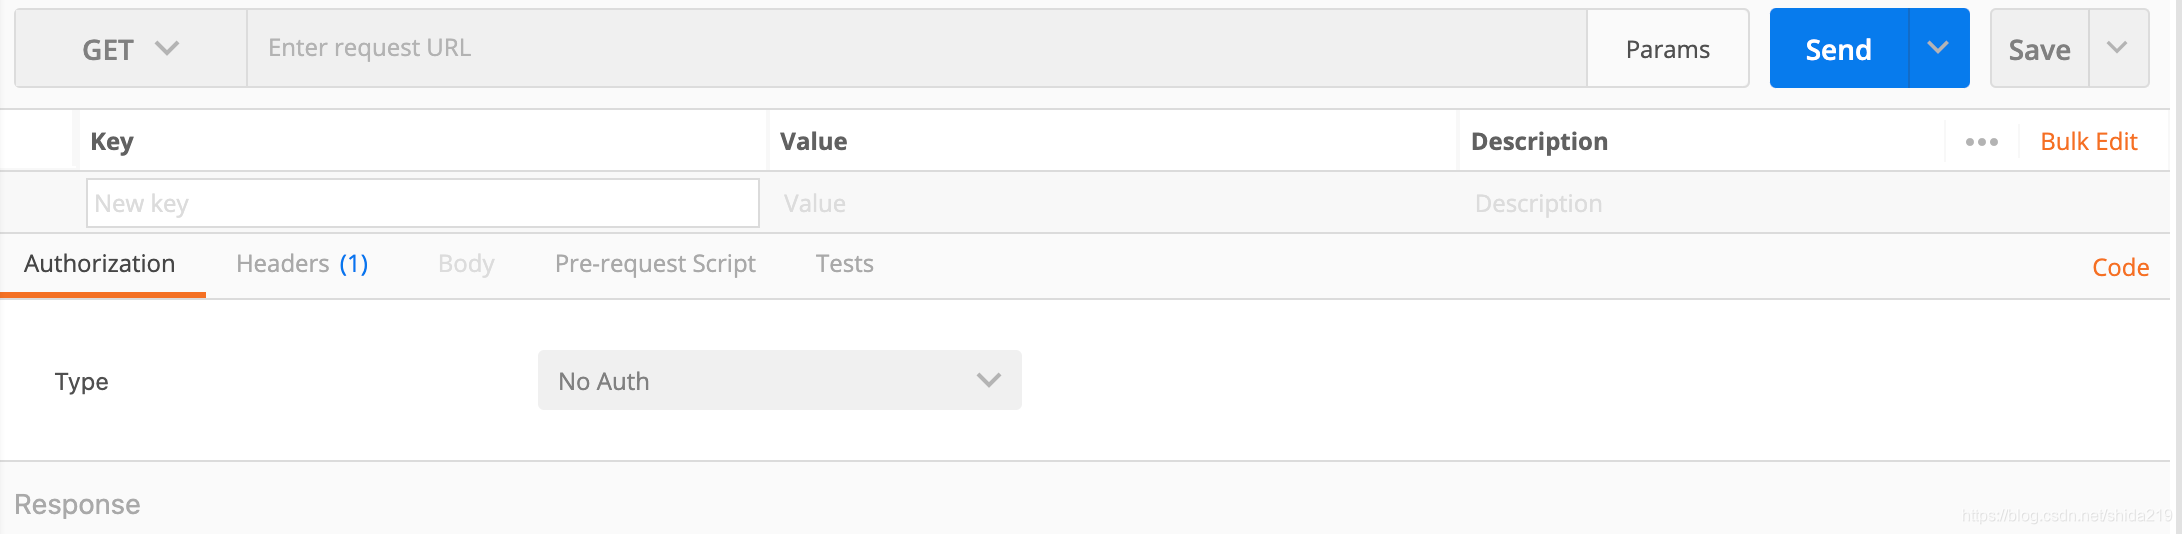The height and width of the screenshot is (534, 2182).
Task: Expand the Save options arrow
Action: (x=2118, y=48)
